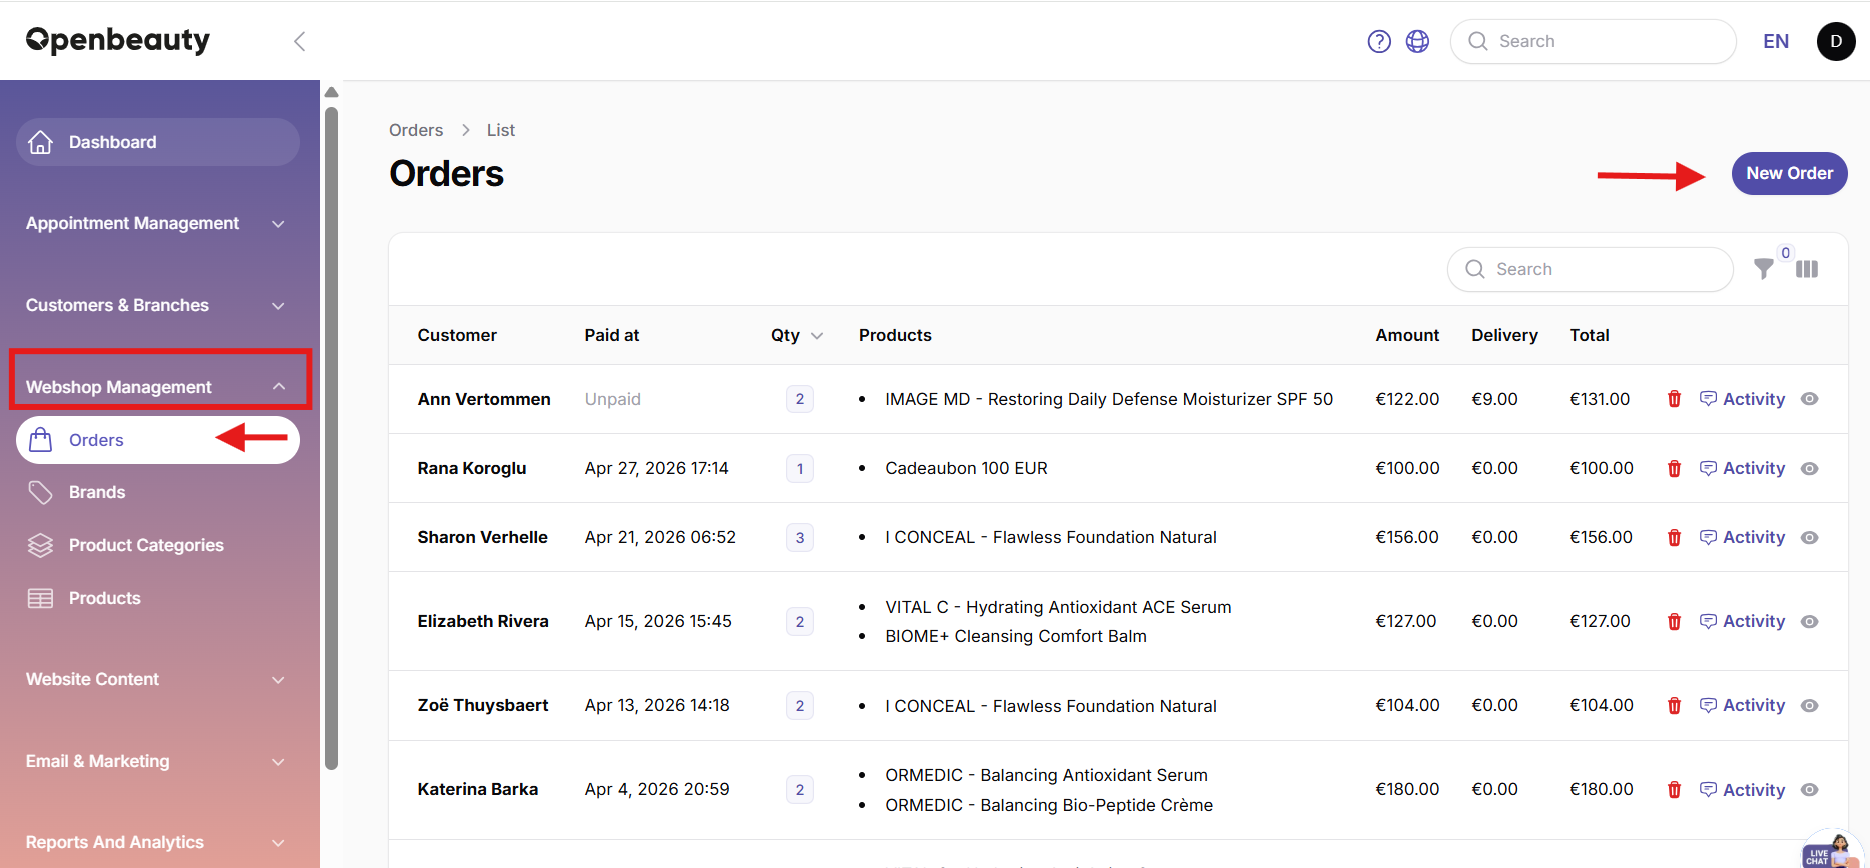The height and width of the screenshot is (868, 1870).
Task: Open Brands in the sidebar
Action: [x=158, y=492]
